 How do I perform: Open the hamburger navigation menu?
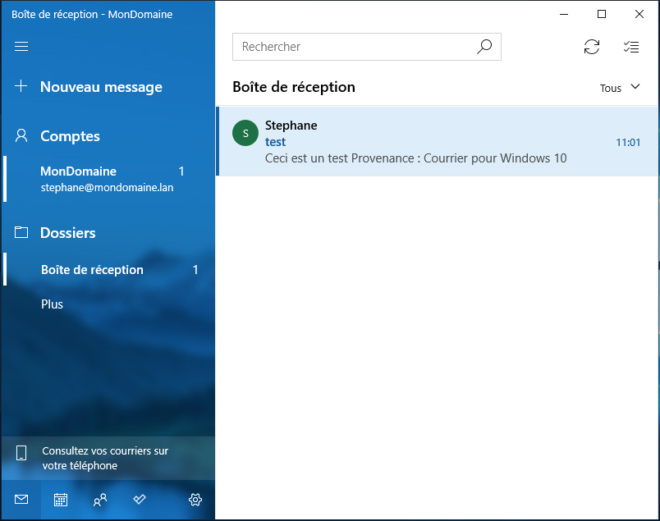click(x=21, y=46)
